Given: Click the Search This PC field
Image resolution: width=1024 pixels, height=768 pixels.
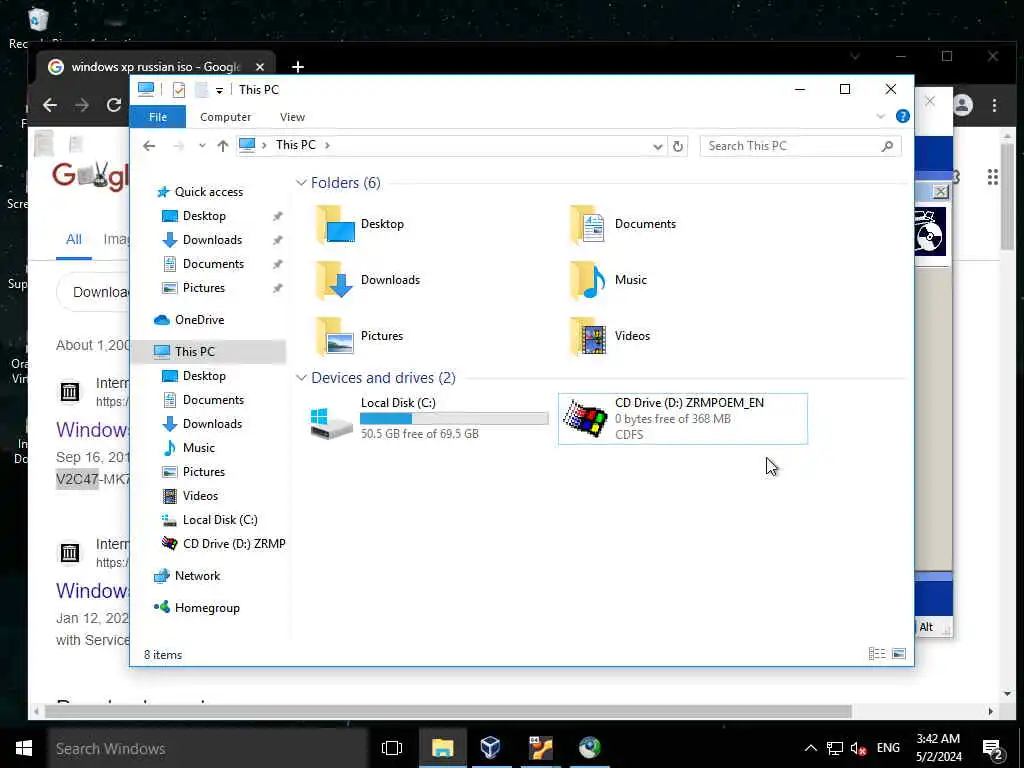Looking at the screenshot, I should coord(801,146).
